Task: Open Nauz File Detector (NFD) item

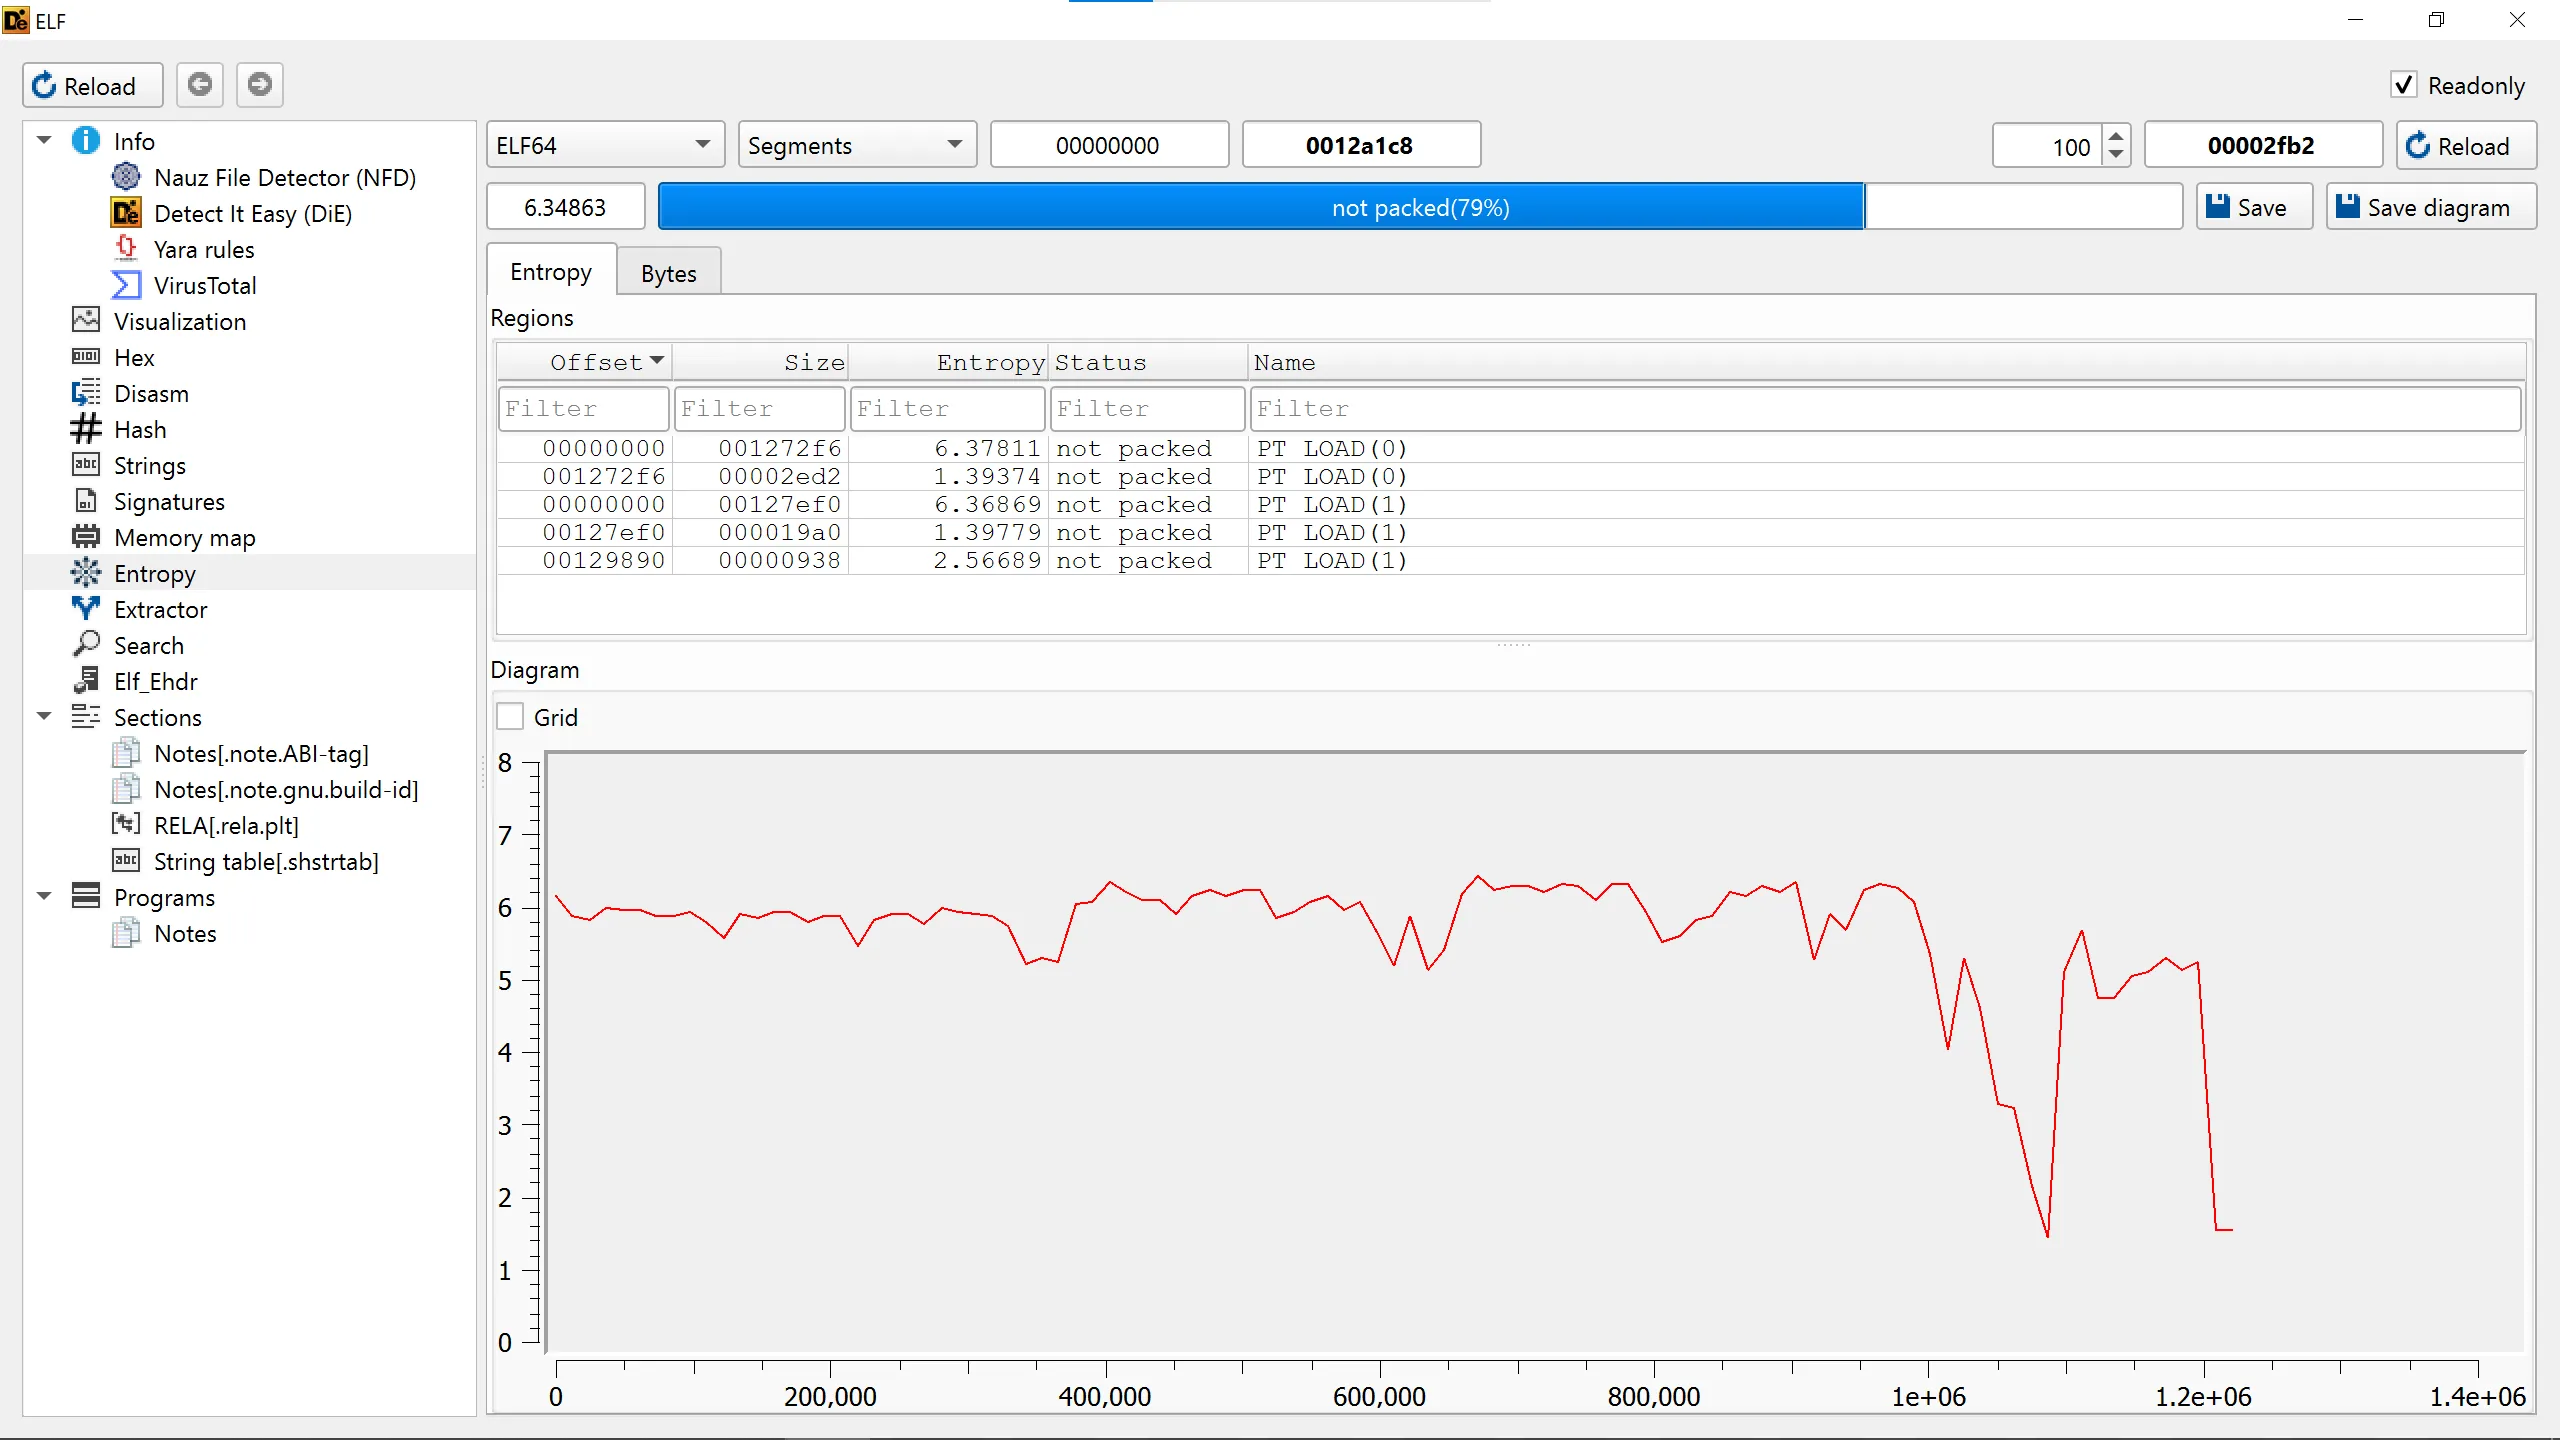Action: pos(284,178)
